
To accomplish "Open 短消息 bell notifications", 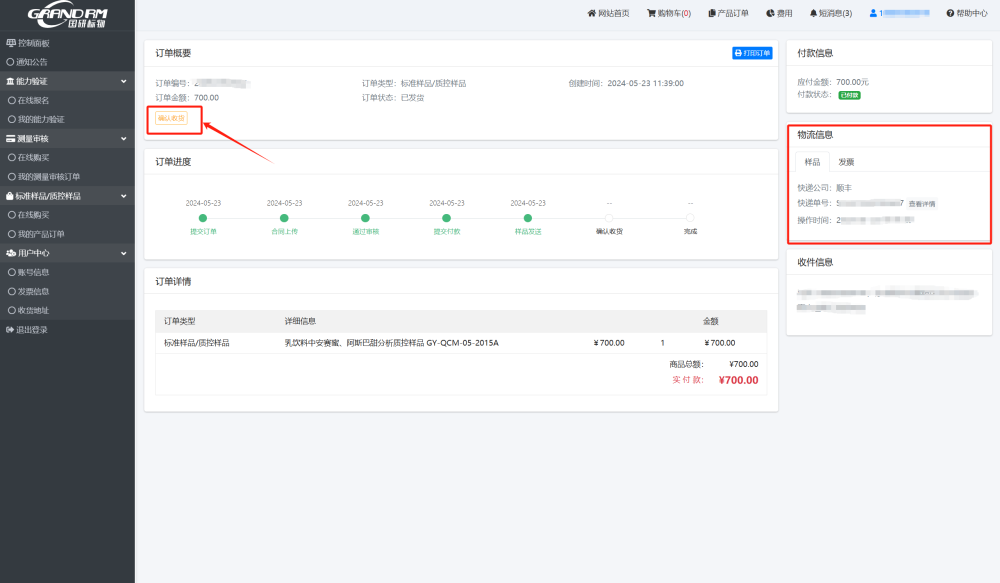I will tap(813, 13).
